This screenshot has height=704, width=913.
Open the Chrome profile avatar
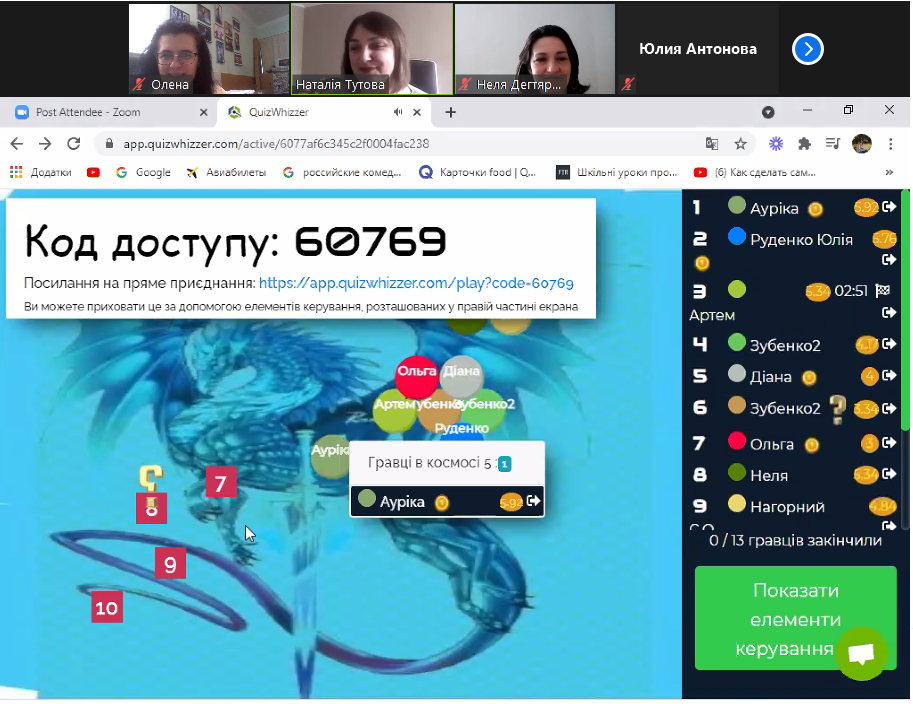coord(862,144)
